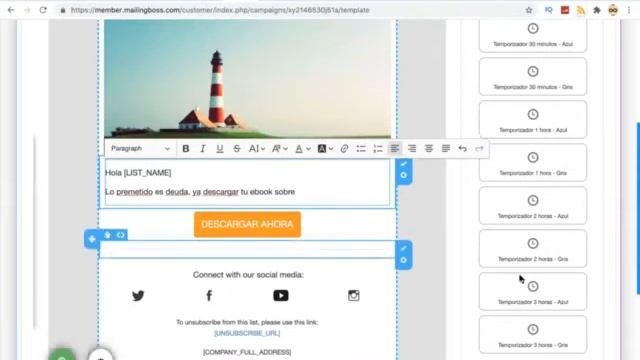
Task: Reload the page in browser
Action: 43,10
